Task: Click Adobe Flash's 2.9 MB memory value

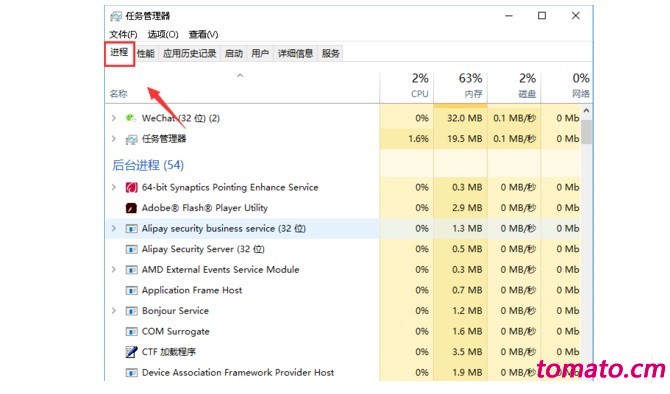Action: tap(467, 208)
